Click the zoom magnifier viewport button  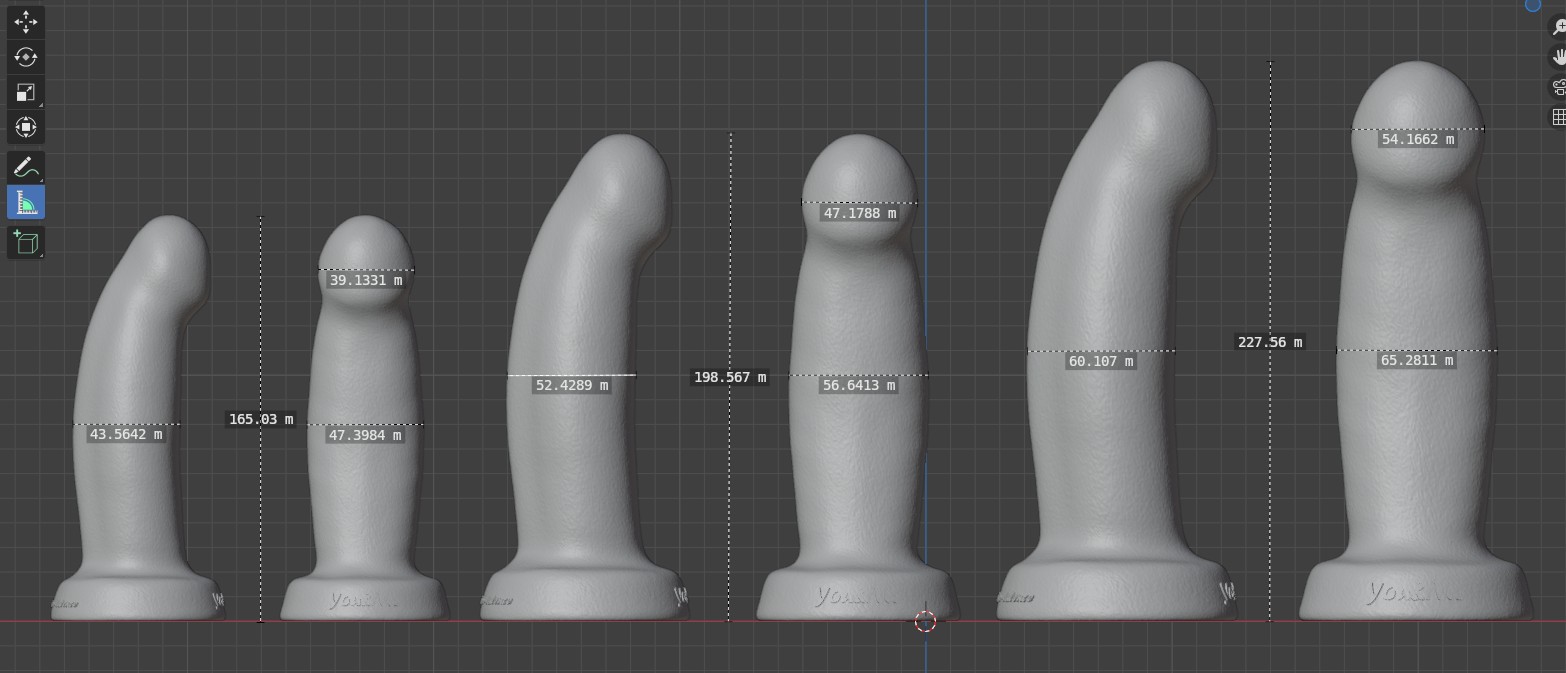pyautogui.click(x=1557, y=28)
